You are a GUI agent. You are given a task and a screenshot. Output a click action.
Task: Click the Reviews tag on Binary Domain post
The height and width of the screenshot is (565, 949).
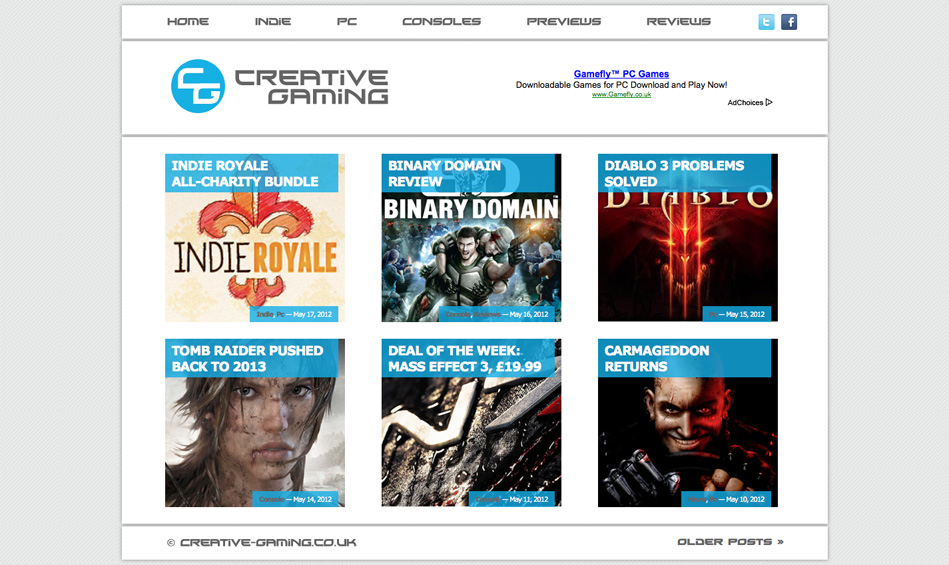pyautogui.click(x=487, y=314)
